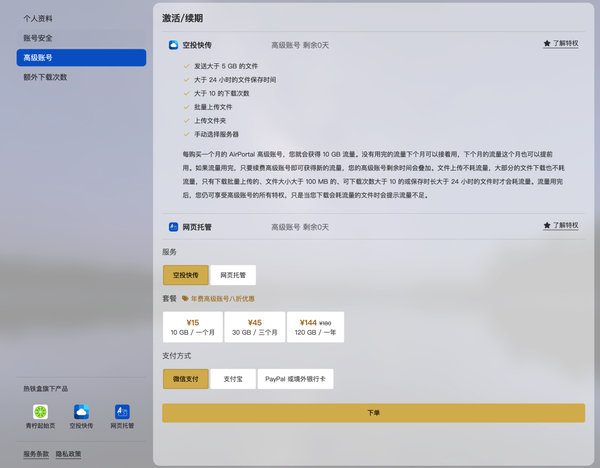The height and width of the screenshot is (468, 600).
Task: Open the 网页托管 product icon in sidebar
Action: [x=122, y=412]
